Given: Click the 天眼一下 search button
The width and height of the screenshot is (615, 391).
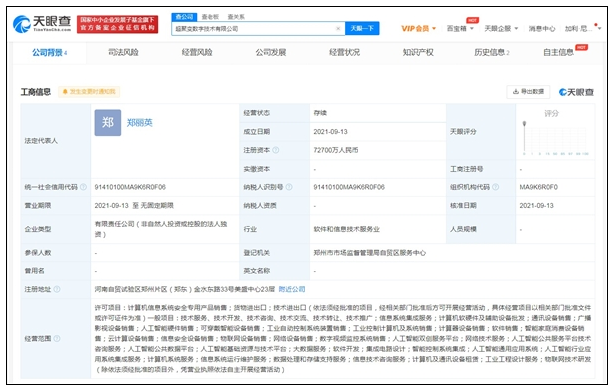Looking at the screenshot, I should pos(362,29).
